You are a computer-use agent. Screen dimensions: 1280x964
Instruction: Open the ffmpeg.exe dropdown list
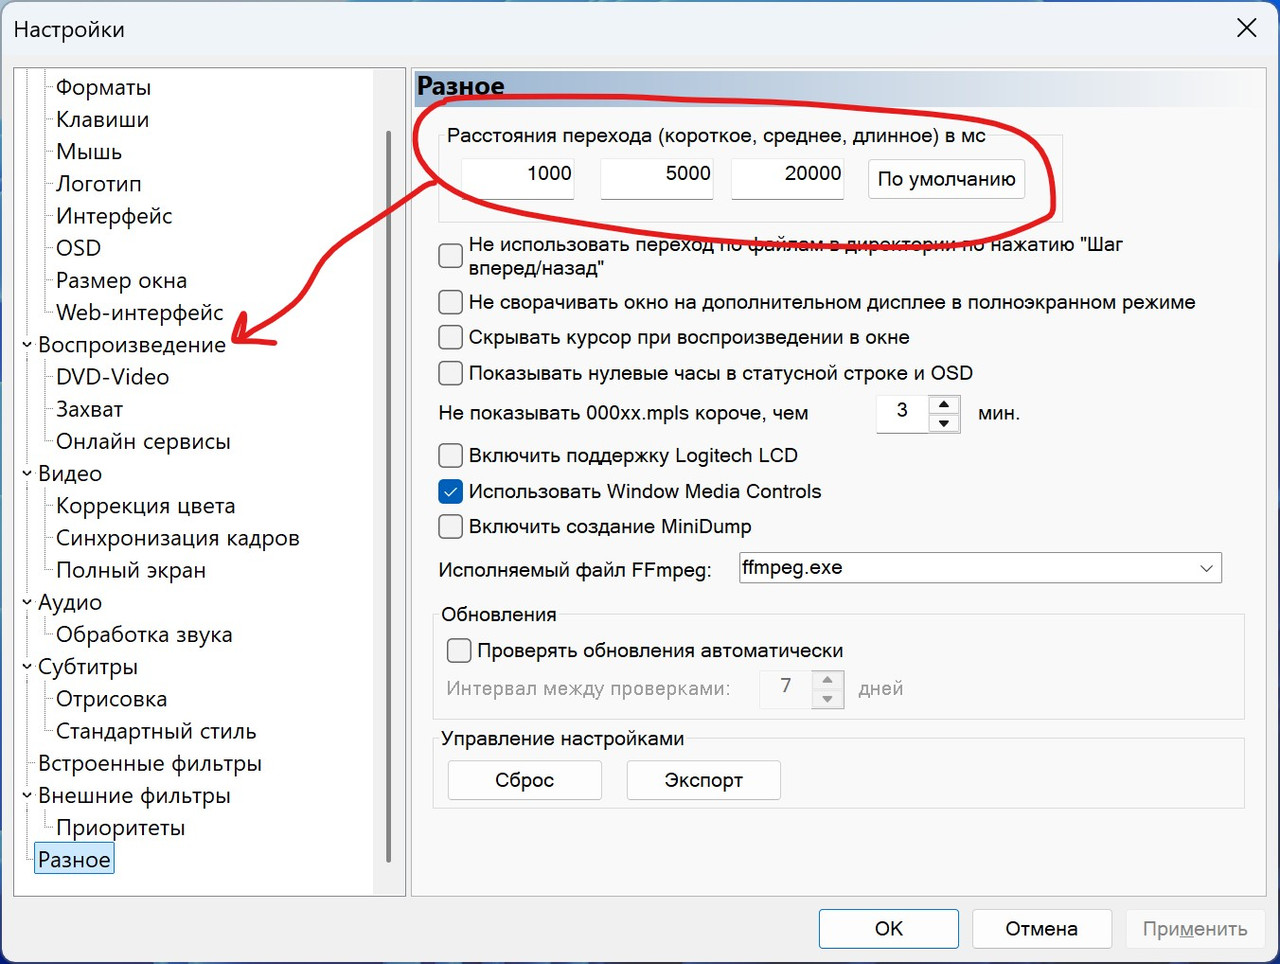1206,568
